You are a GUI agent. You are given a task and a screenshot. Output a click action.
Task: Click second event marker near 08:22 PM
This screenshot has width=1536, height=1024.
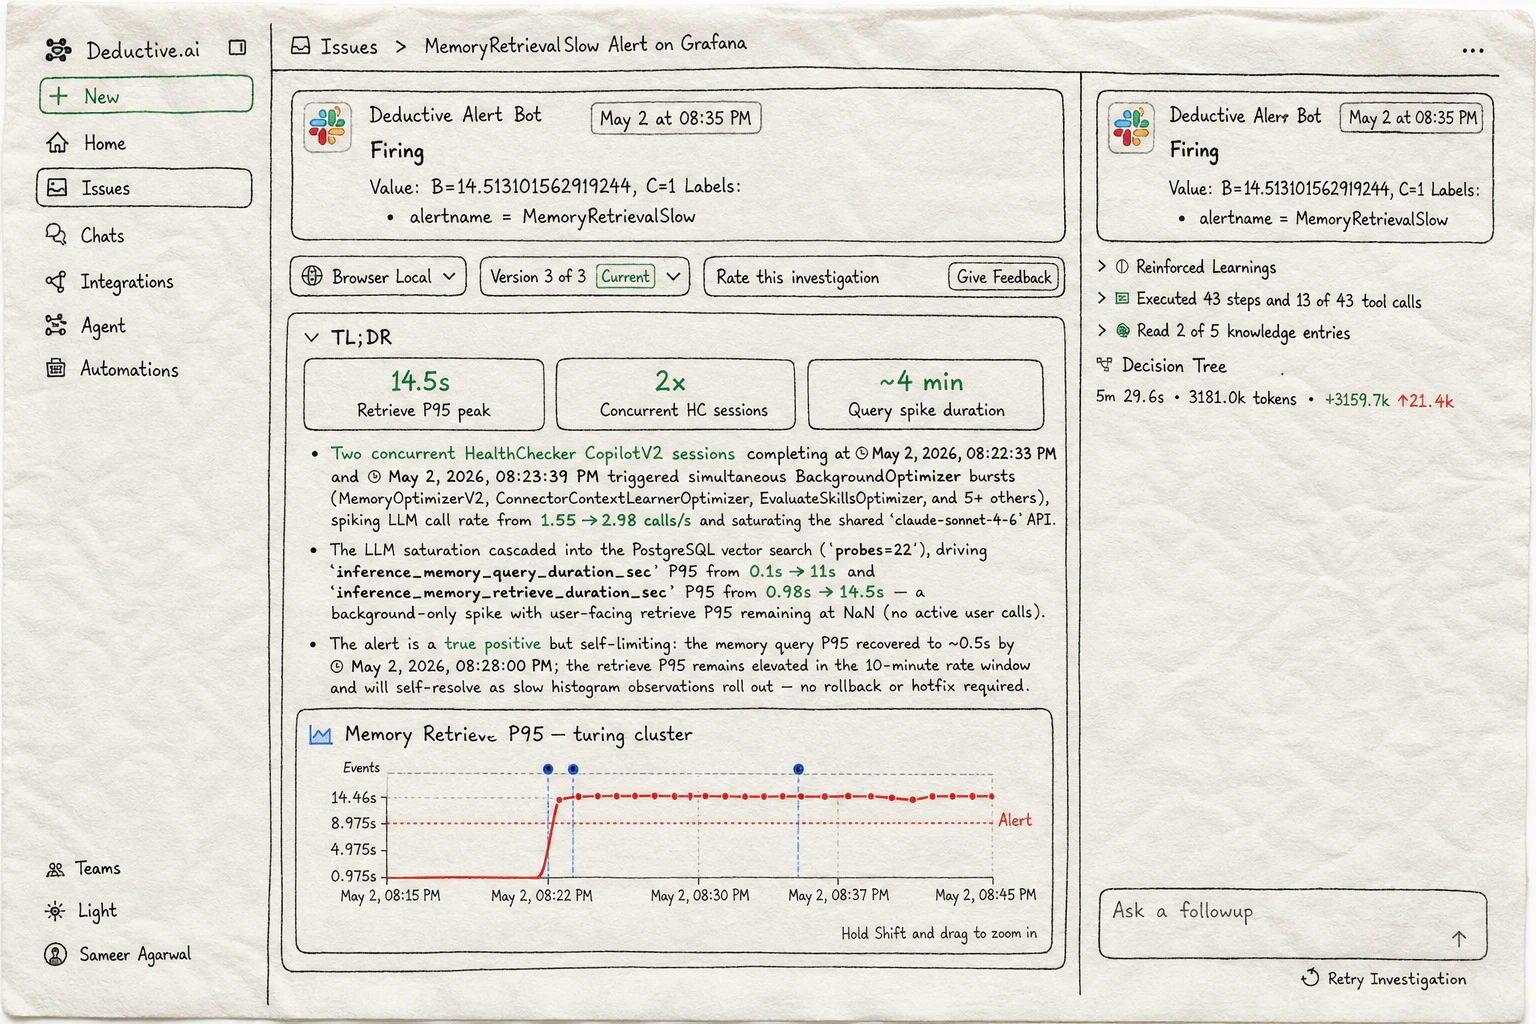[x=573, y=768]
